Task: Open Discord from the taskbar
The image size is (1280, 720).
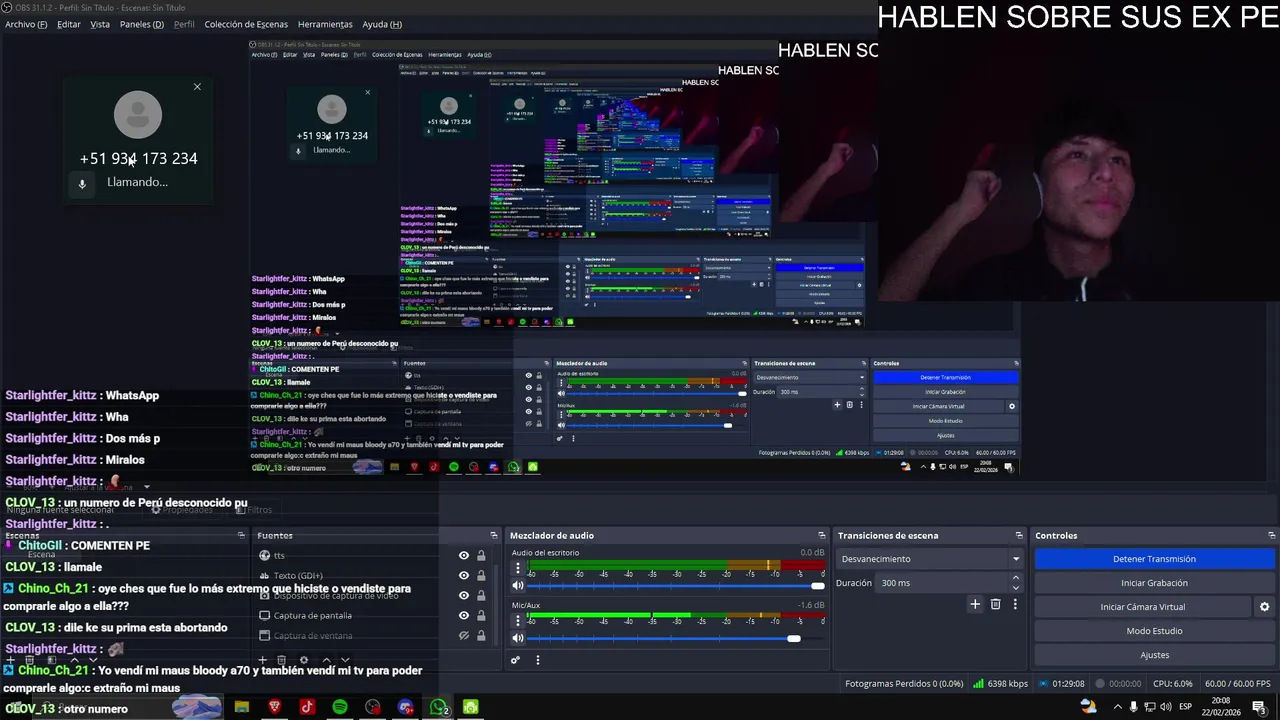Action: (x=405, y=707)
